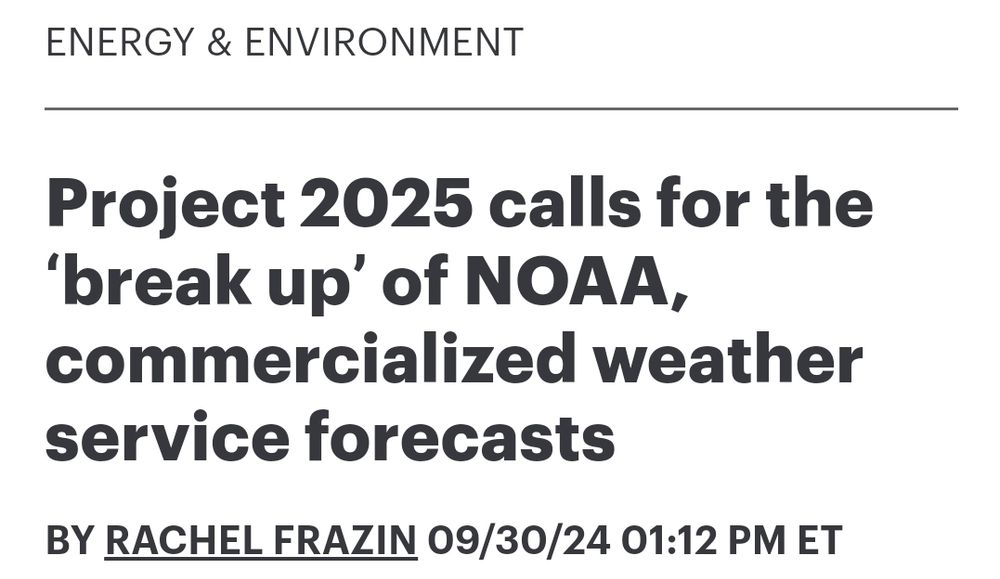The width and height of the screenshot is (1000, 579).
Task: Click "calls for the" in the headline
Action: pos(680,205)
